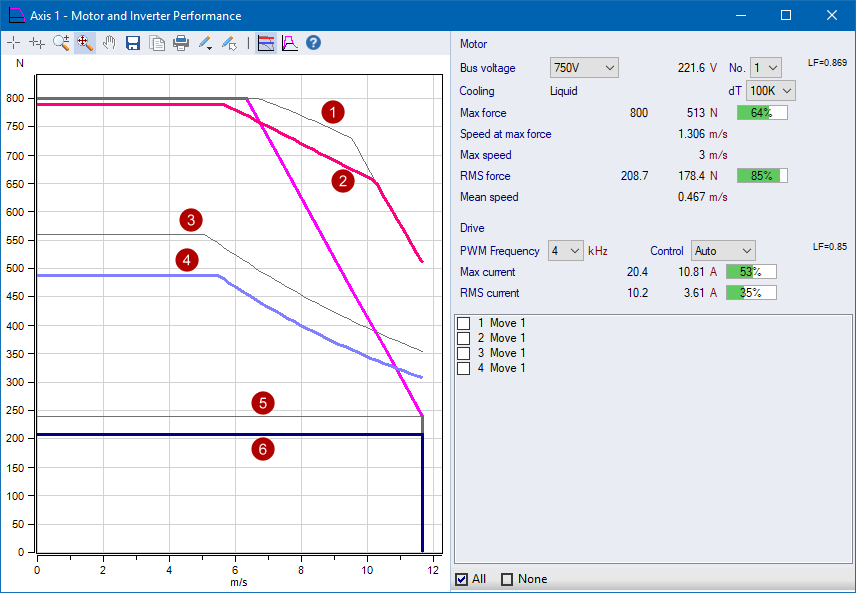
Task: Select the double crosshair measurement tool
Action: coord(37,43)
